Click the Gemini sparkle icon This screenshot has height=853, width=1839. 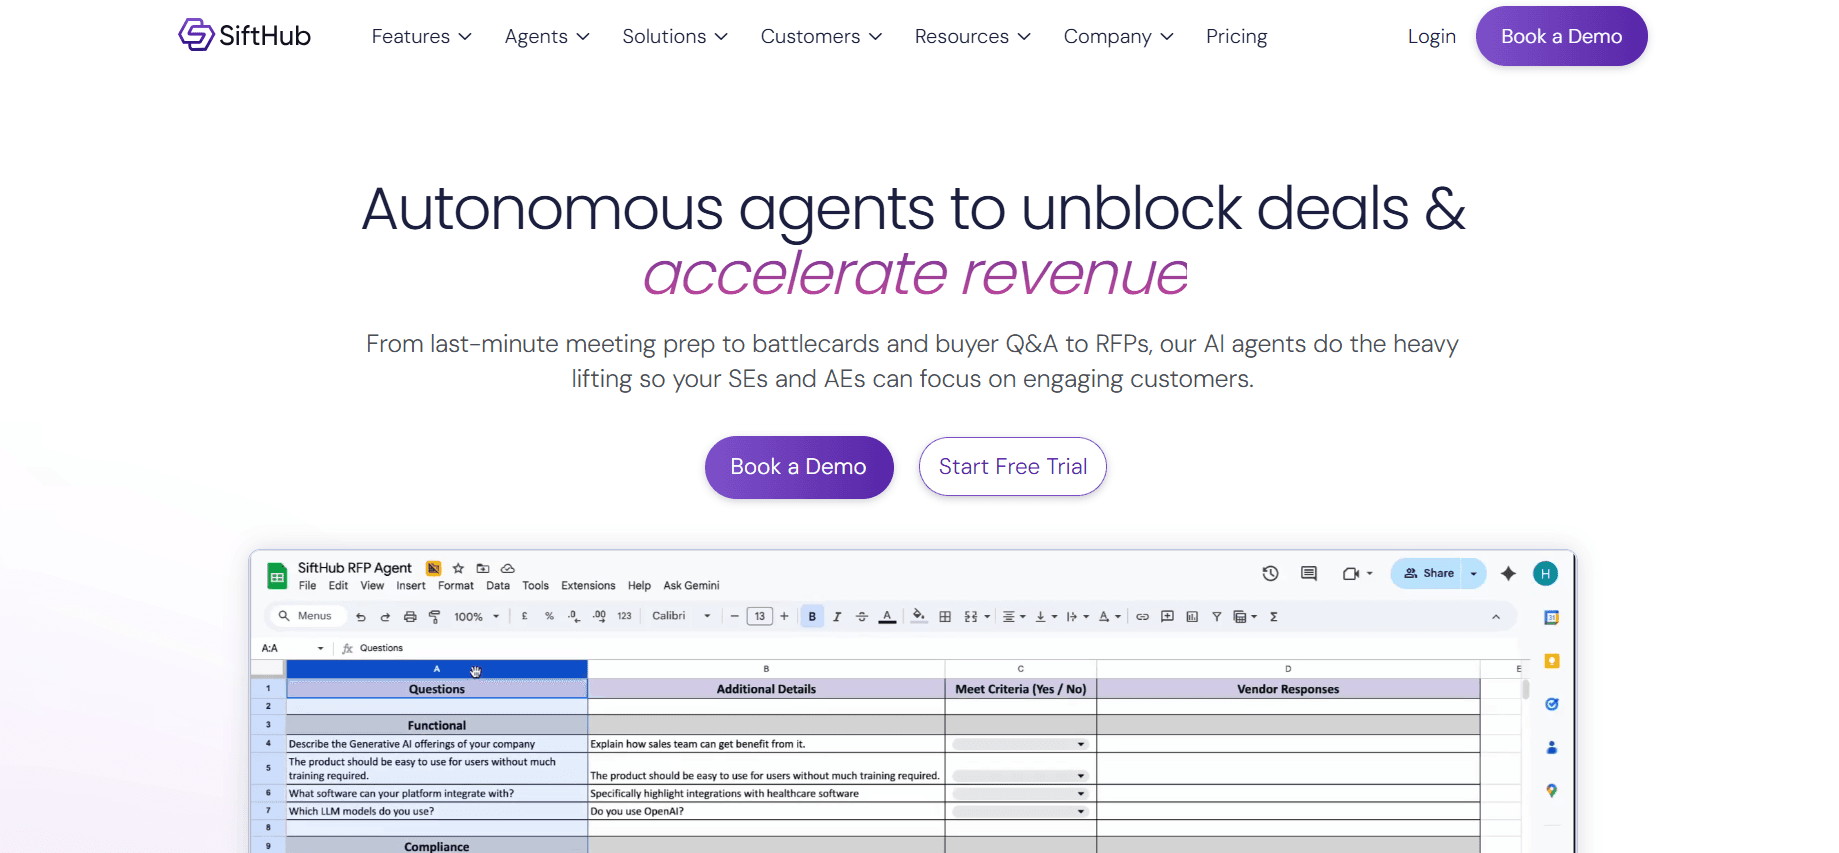coord(1508,573)
